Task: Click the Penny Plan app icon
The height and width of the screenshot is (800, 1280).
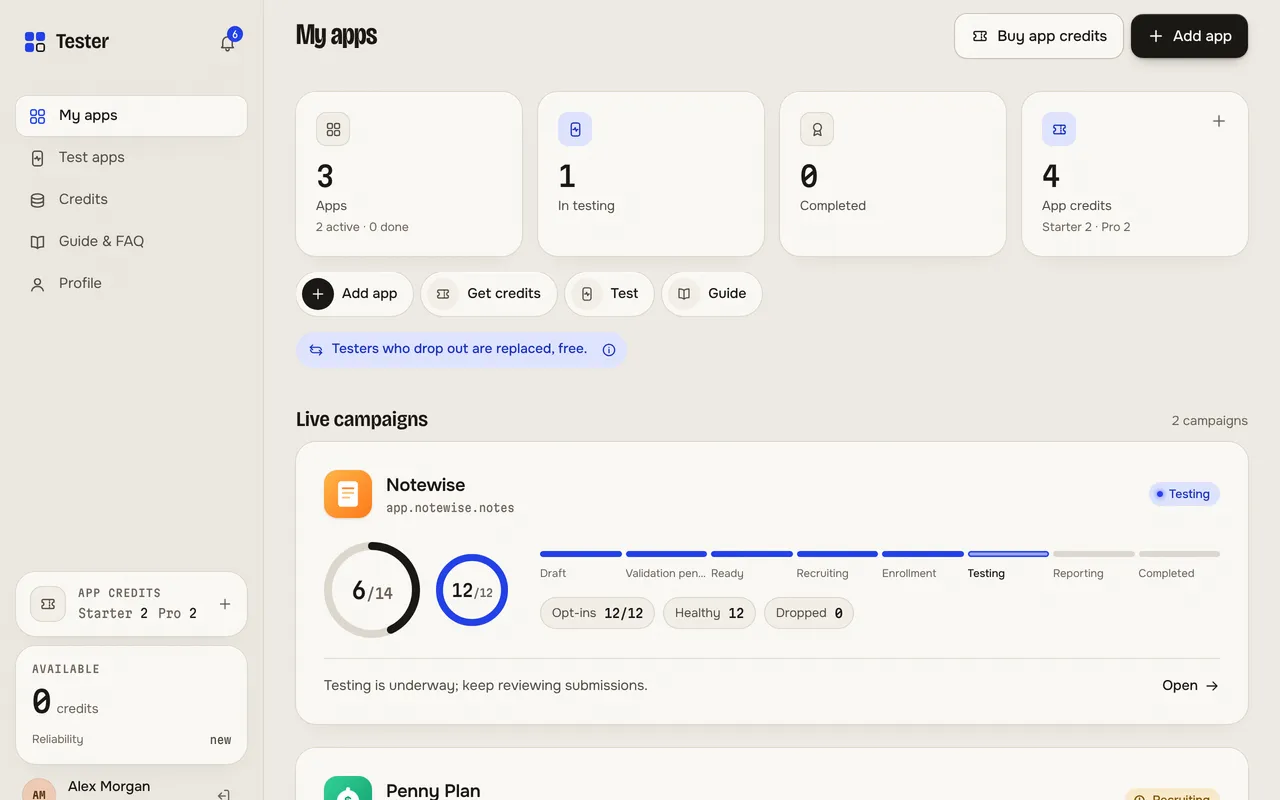Action: [x=348, y=789]
